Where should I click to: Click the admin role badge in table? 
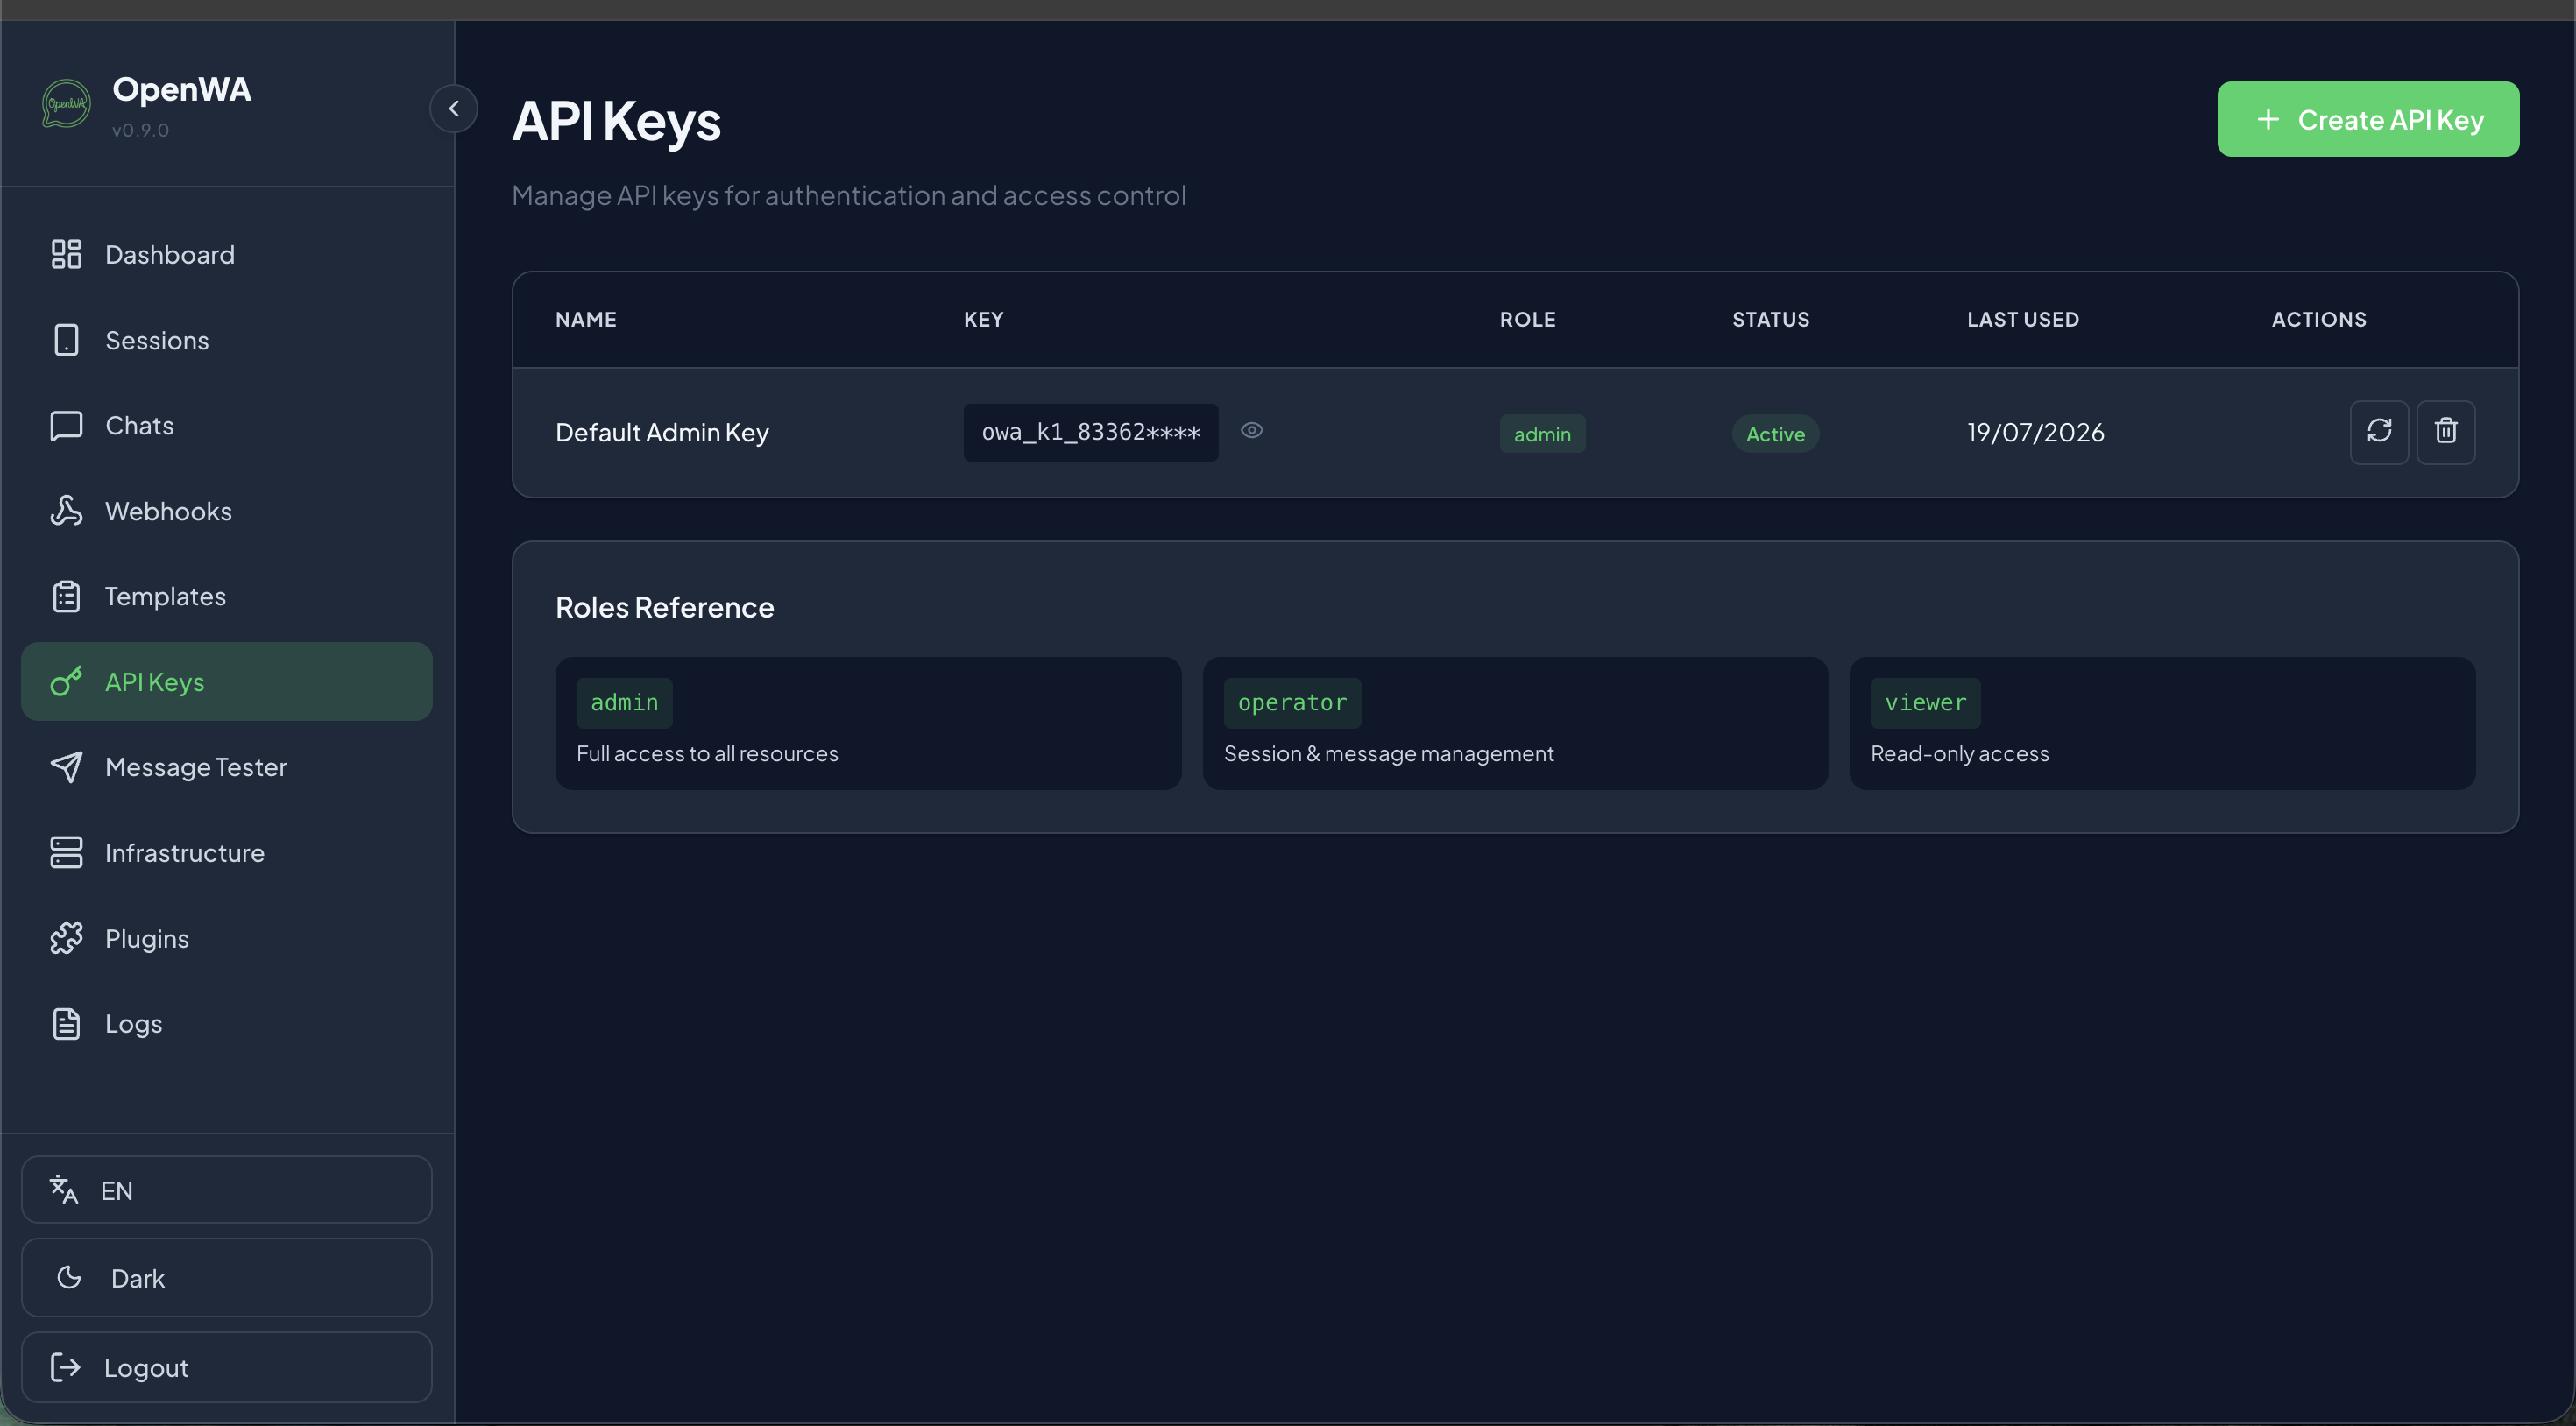click(x=1542, y=434)
